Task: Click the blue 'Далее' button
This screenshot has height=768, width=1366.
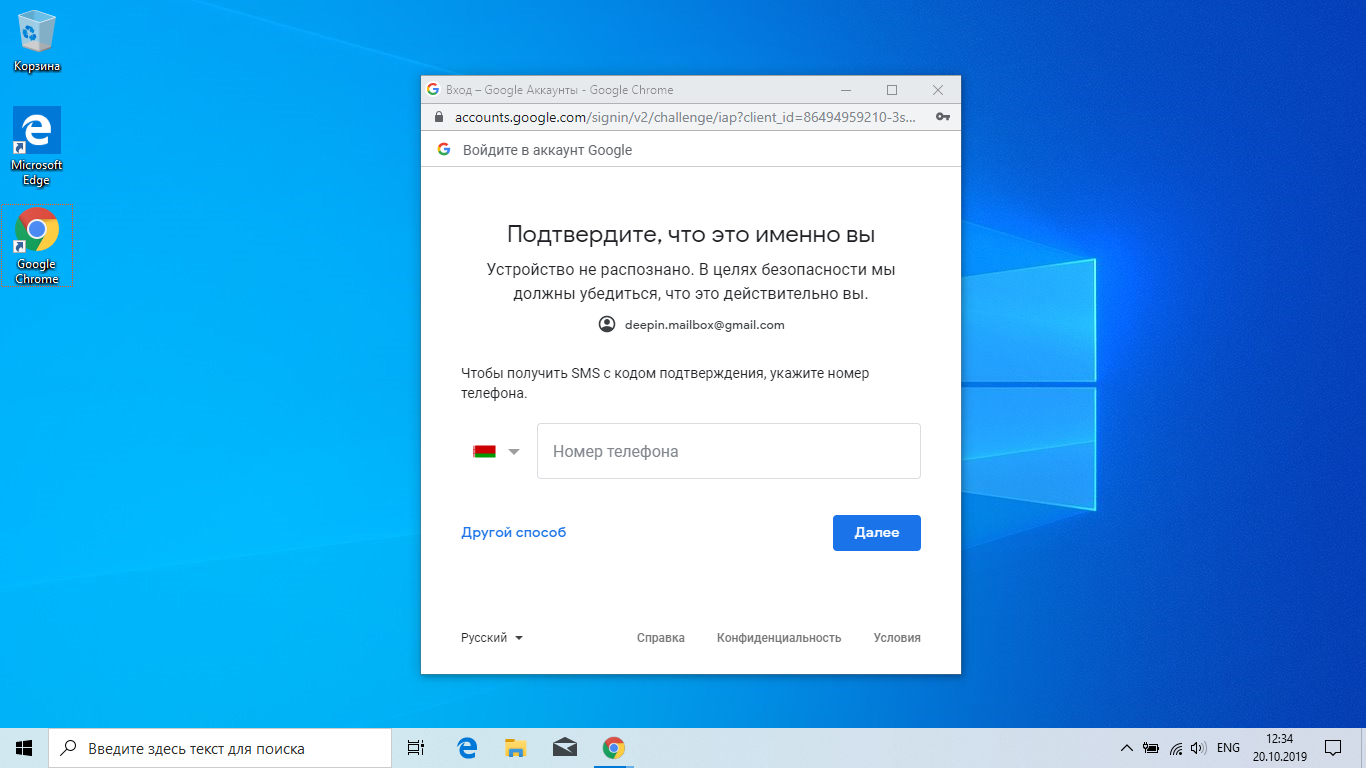Action: tap(877, 533)
